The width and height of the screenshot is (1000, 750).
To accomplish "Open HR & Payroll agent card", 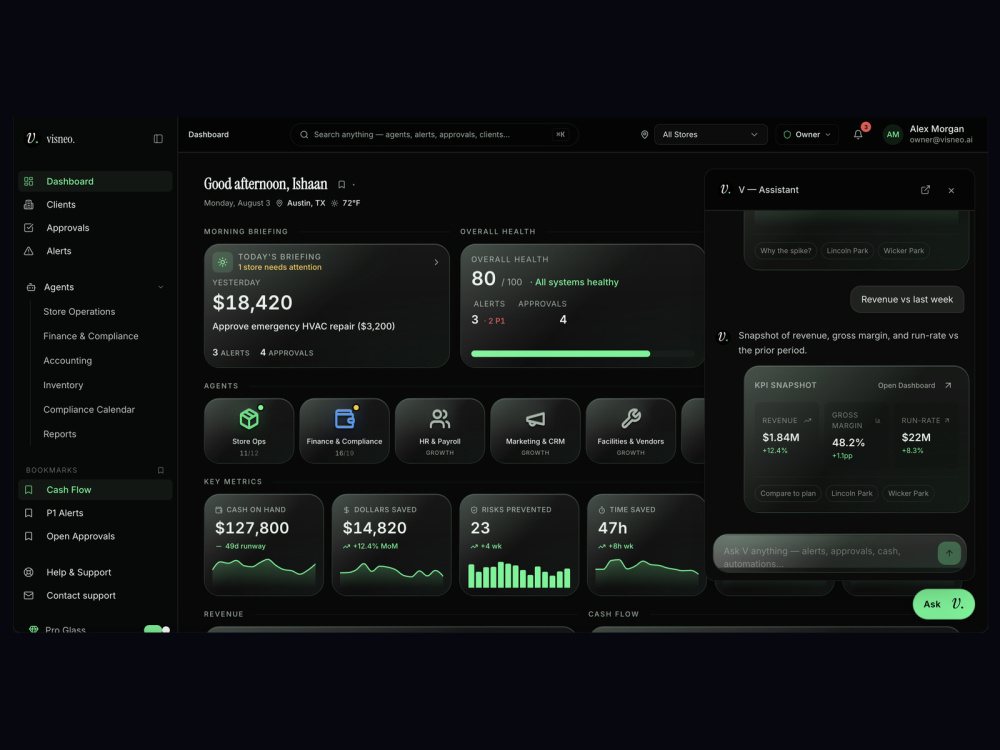I will [440, 431].
